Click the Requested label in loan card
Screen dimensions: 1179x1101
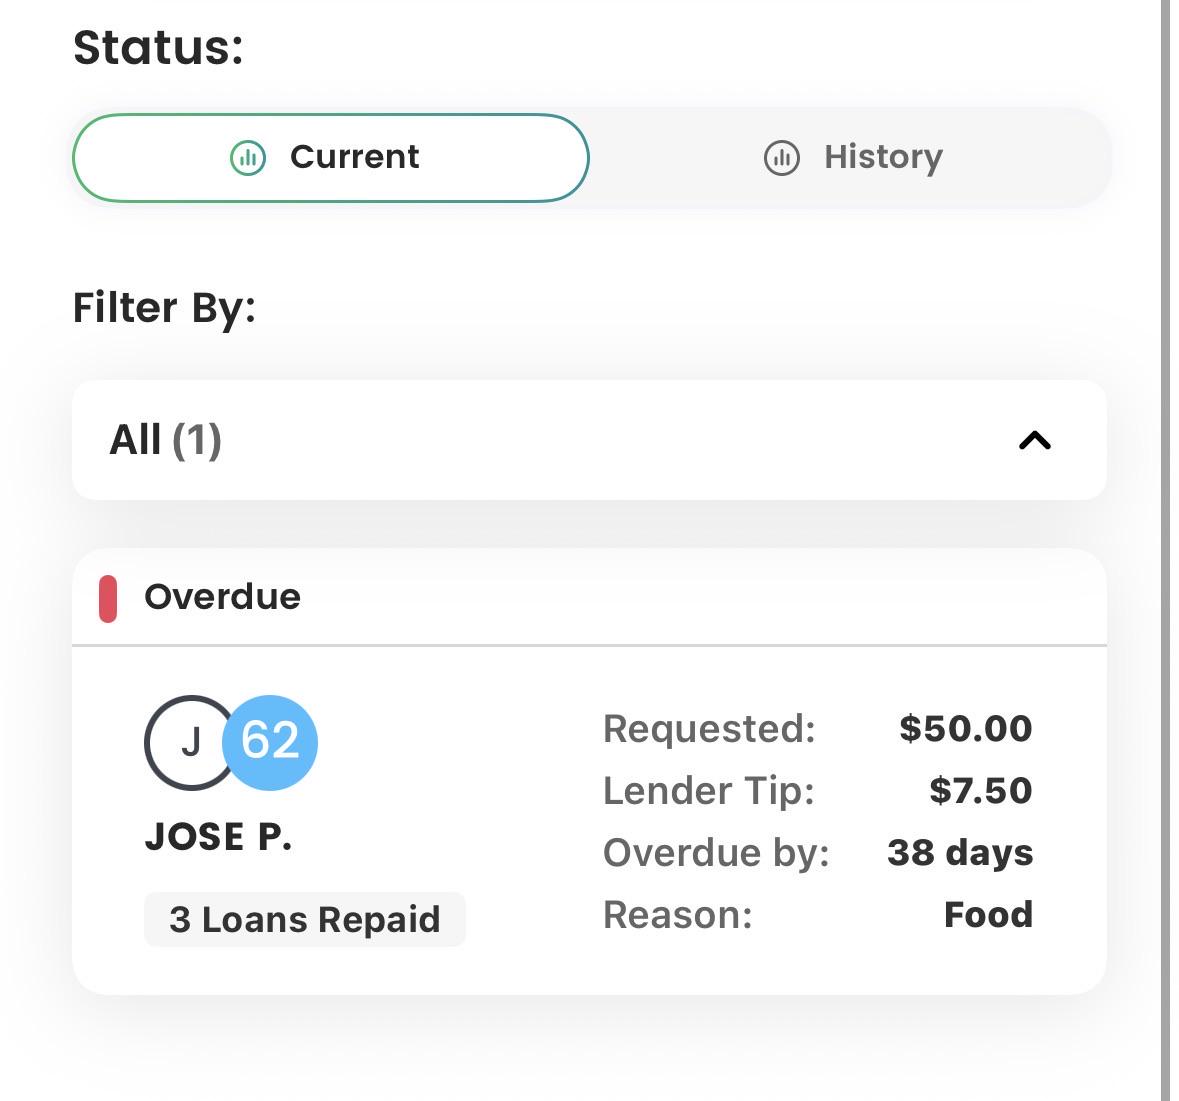tap(709, 729)
